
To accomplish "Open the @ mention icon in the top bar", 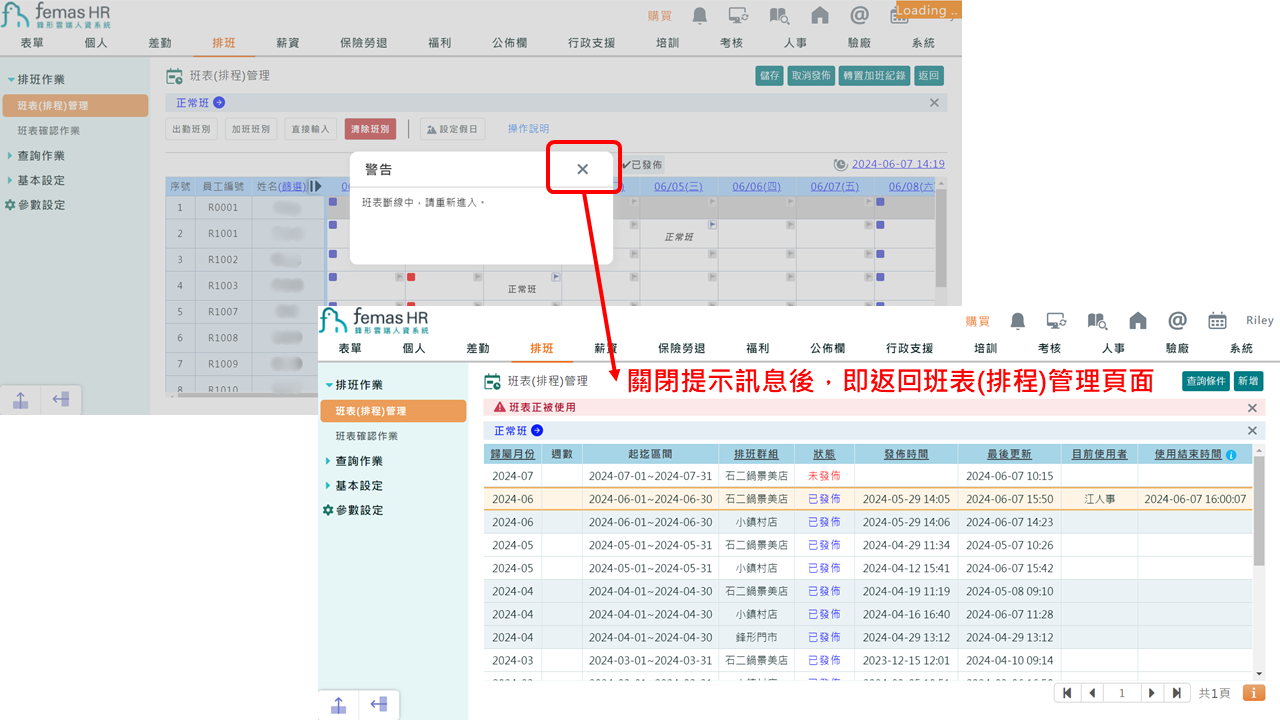I will (858, 16).
